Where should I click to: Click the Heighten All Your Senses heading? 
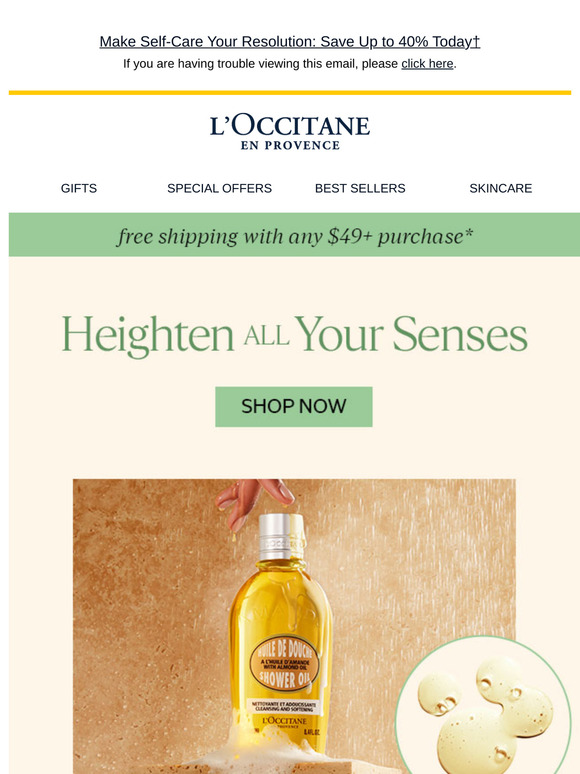[295, 335]
